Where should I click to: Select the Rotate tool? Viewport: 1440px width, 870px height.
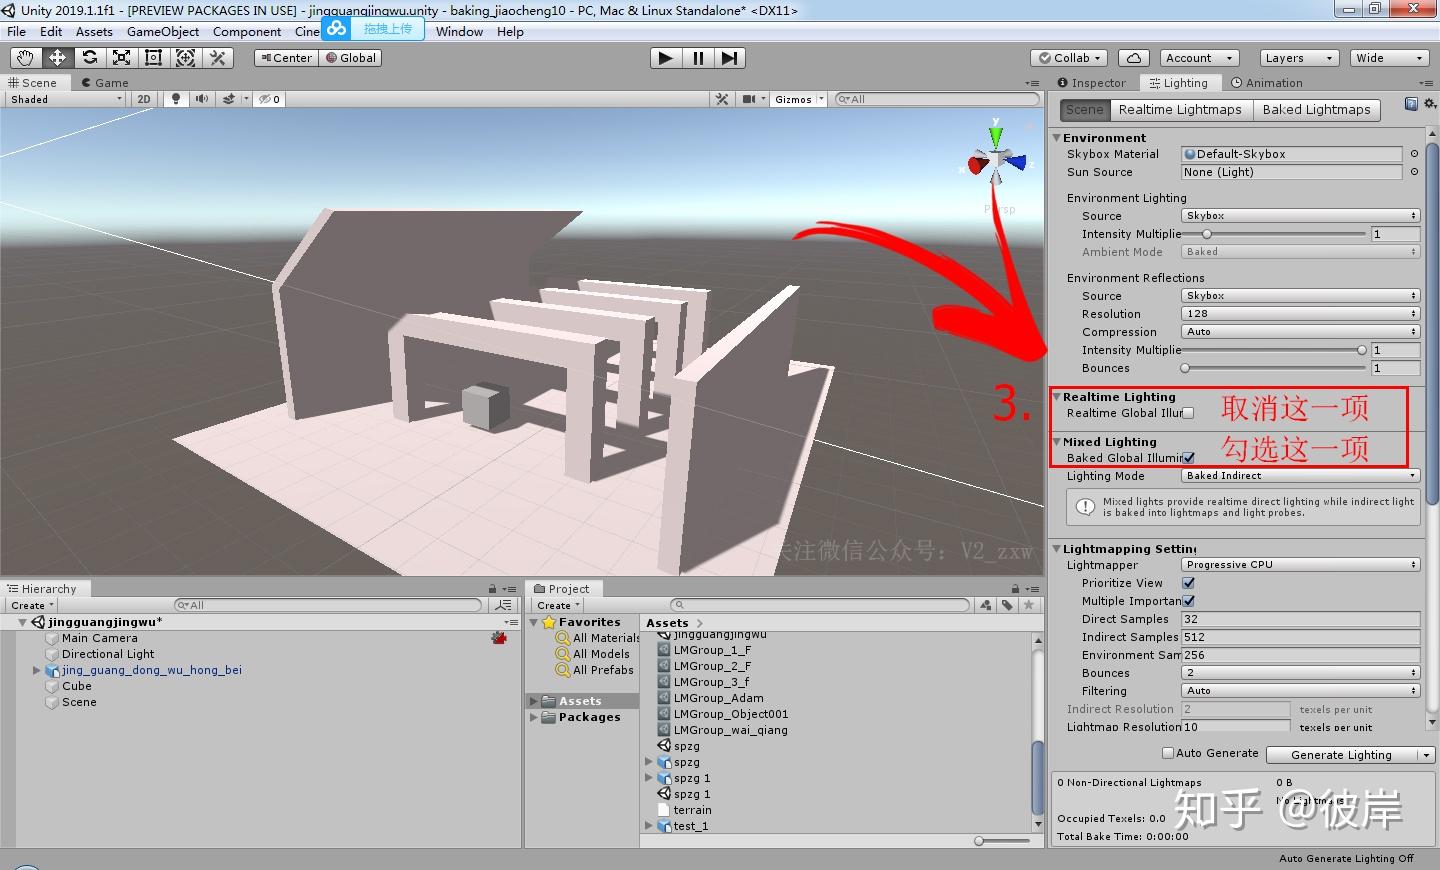click(x=89, y=58)
